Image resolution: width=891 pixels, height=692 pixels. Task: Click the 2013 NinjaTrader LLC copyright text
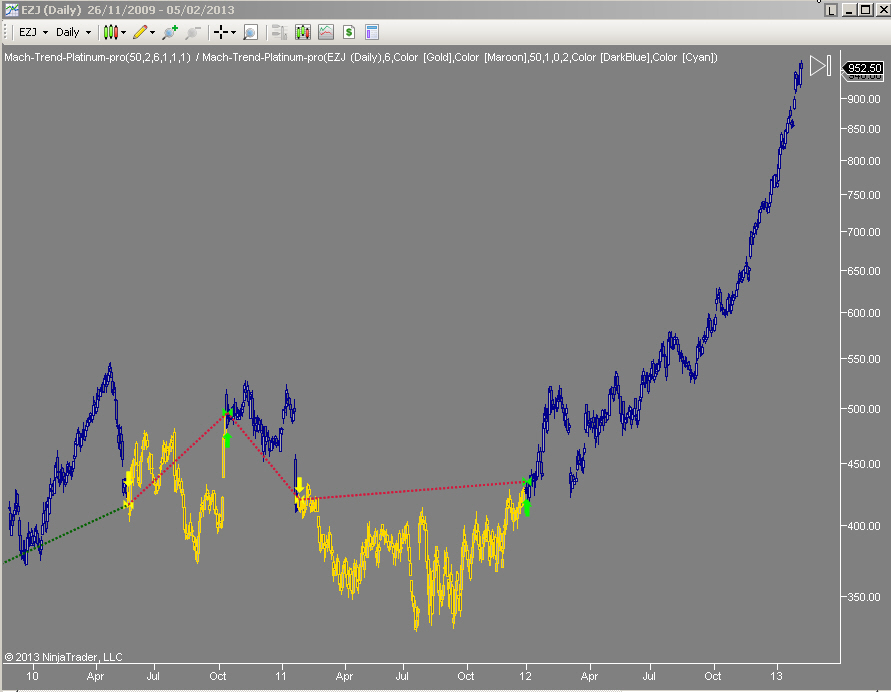(65, 657)
